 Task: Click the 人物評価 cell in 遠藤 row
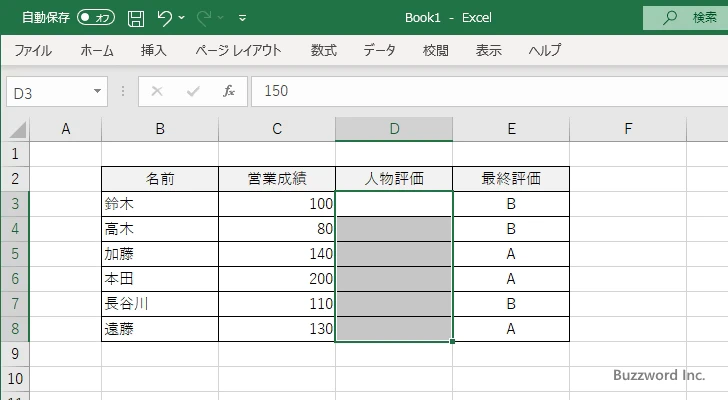(x=394, y=329)
